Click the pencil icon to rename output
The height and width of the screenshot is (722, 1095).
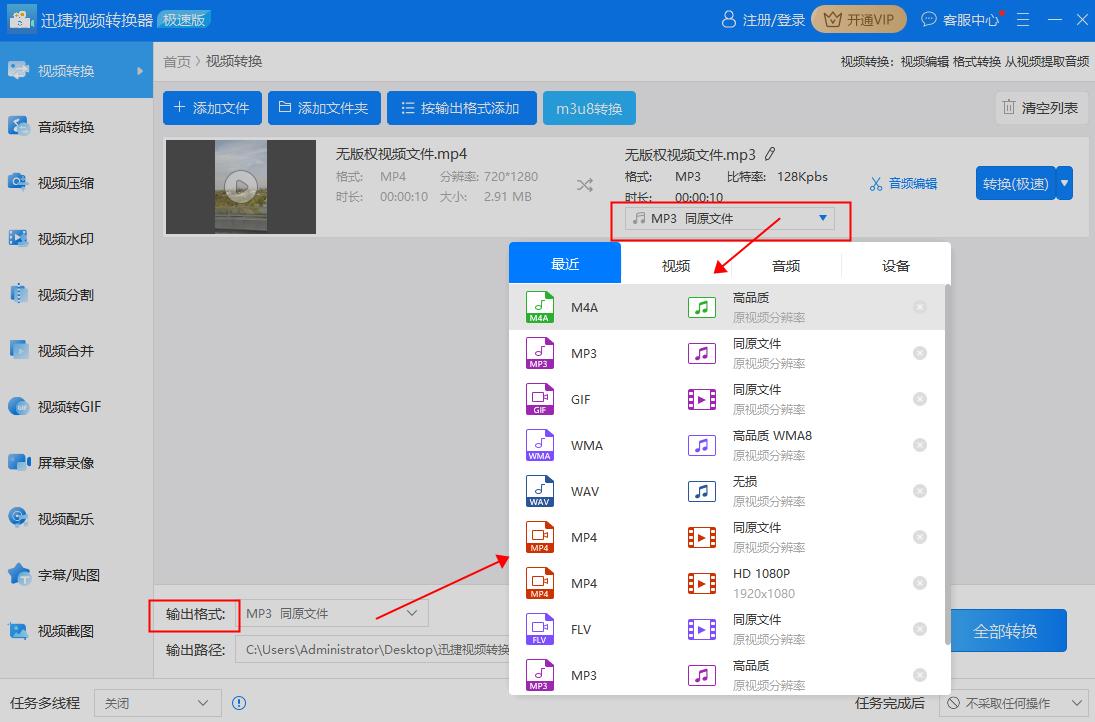point(770,154)
